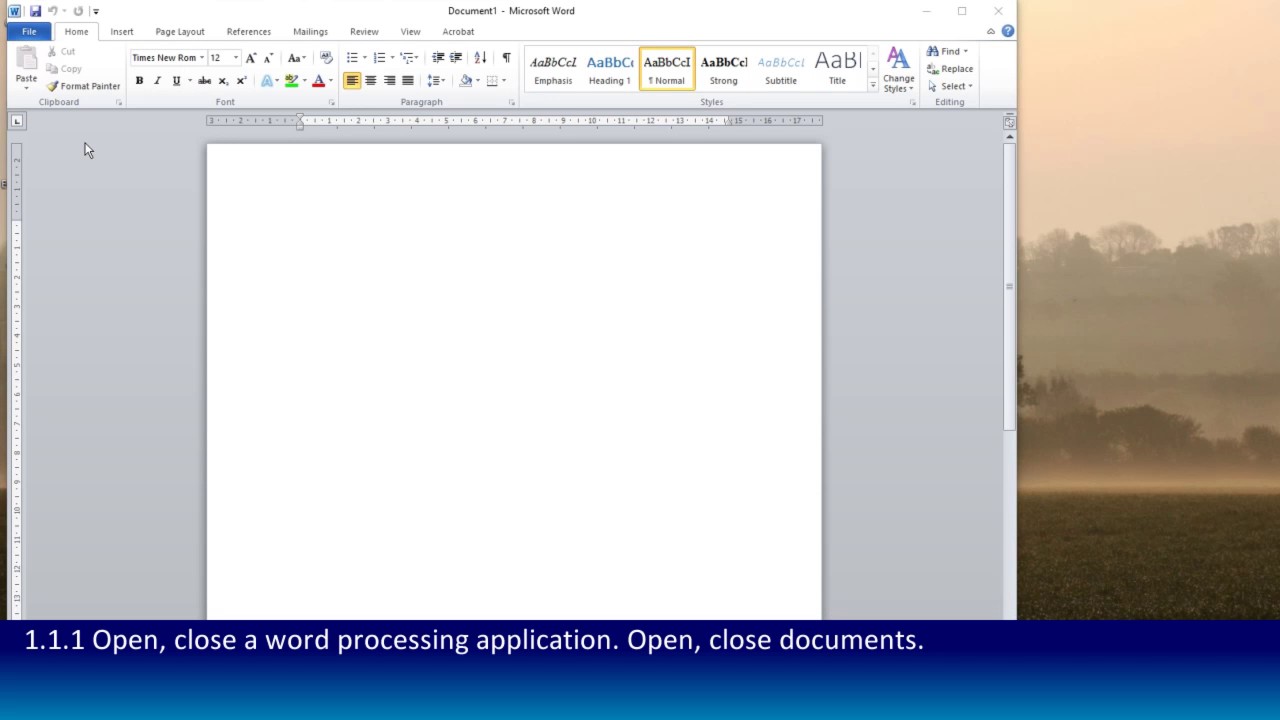Toggle Superscript formatting
This screenshot has width=1280, height=720.
241,81
